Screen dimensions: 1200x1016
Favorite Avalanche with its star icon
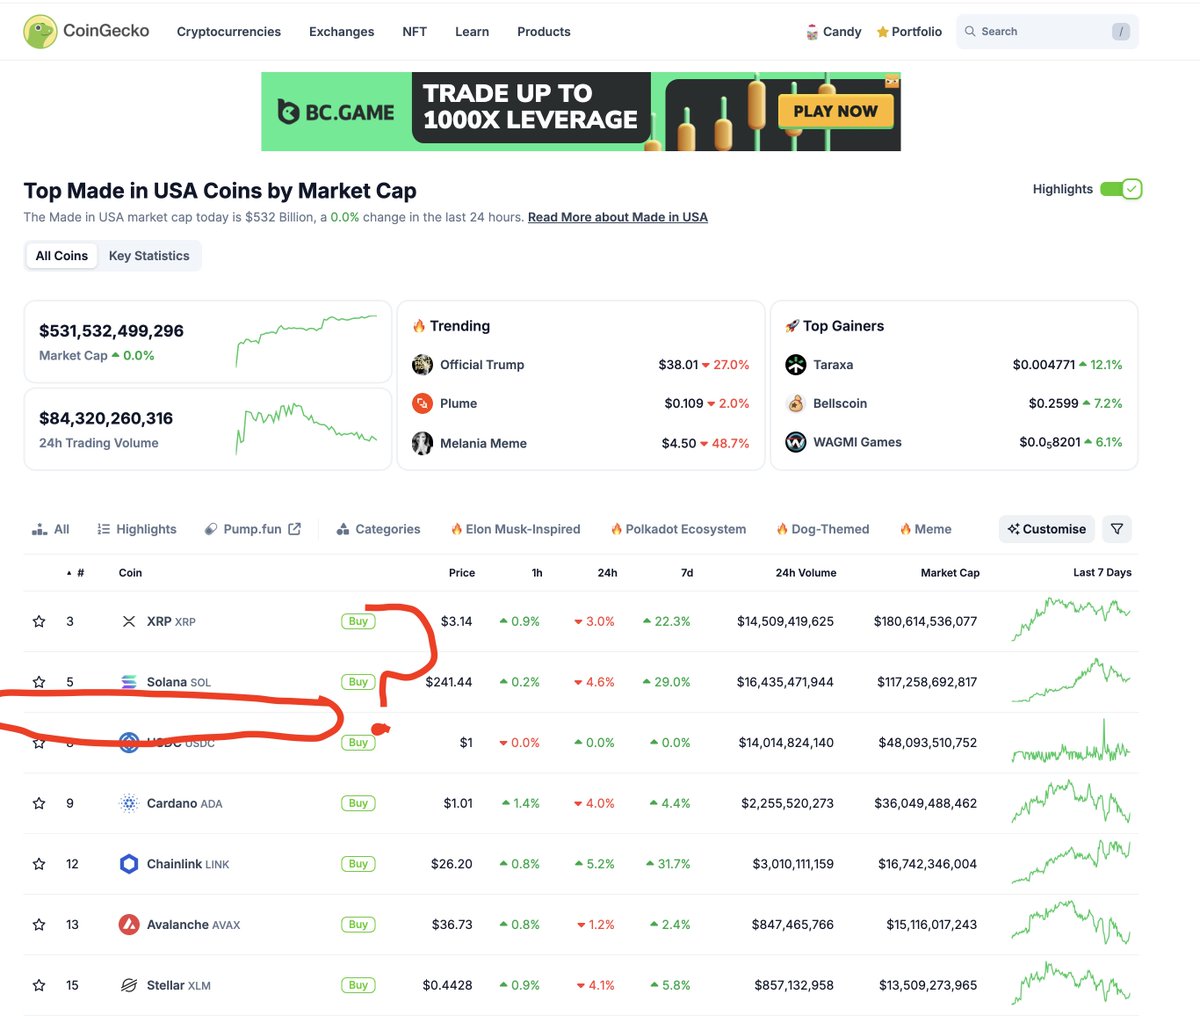pos(39,925)
